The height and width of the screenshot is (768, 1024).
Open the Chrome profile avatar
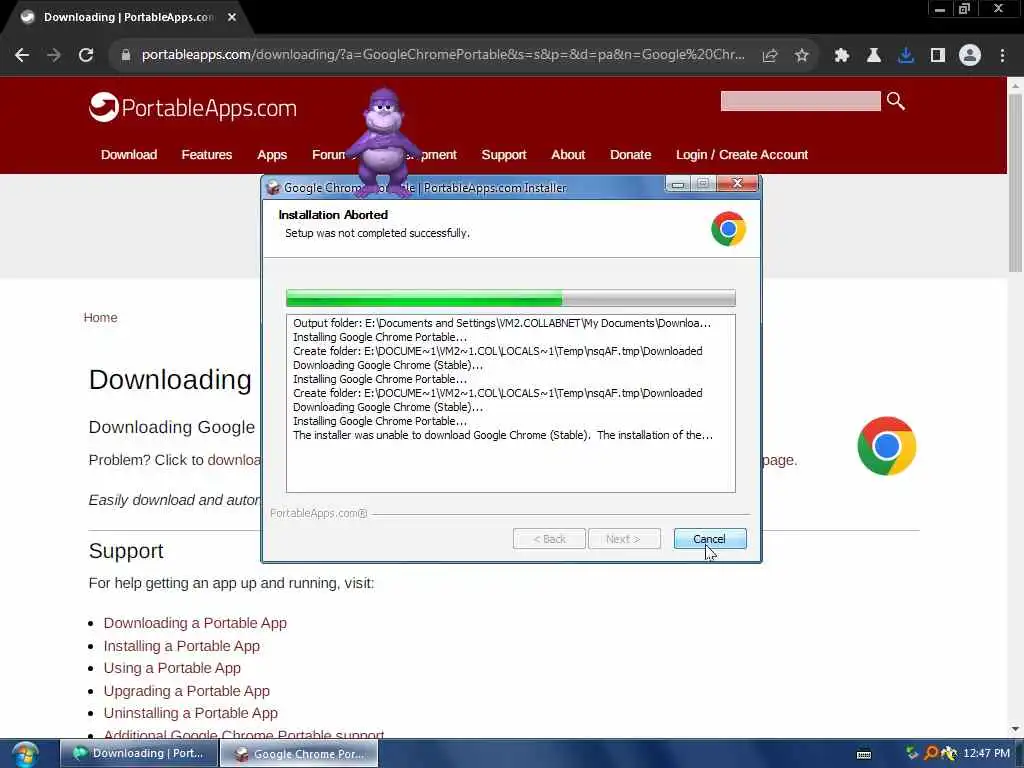coord(970,56)
